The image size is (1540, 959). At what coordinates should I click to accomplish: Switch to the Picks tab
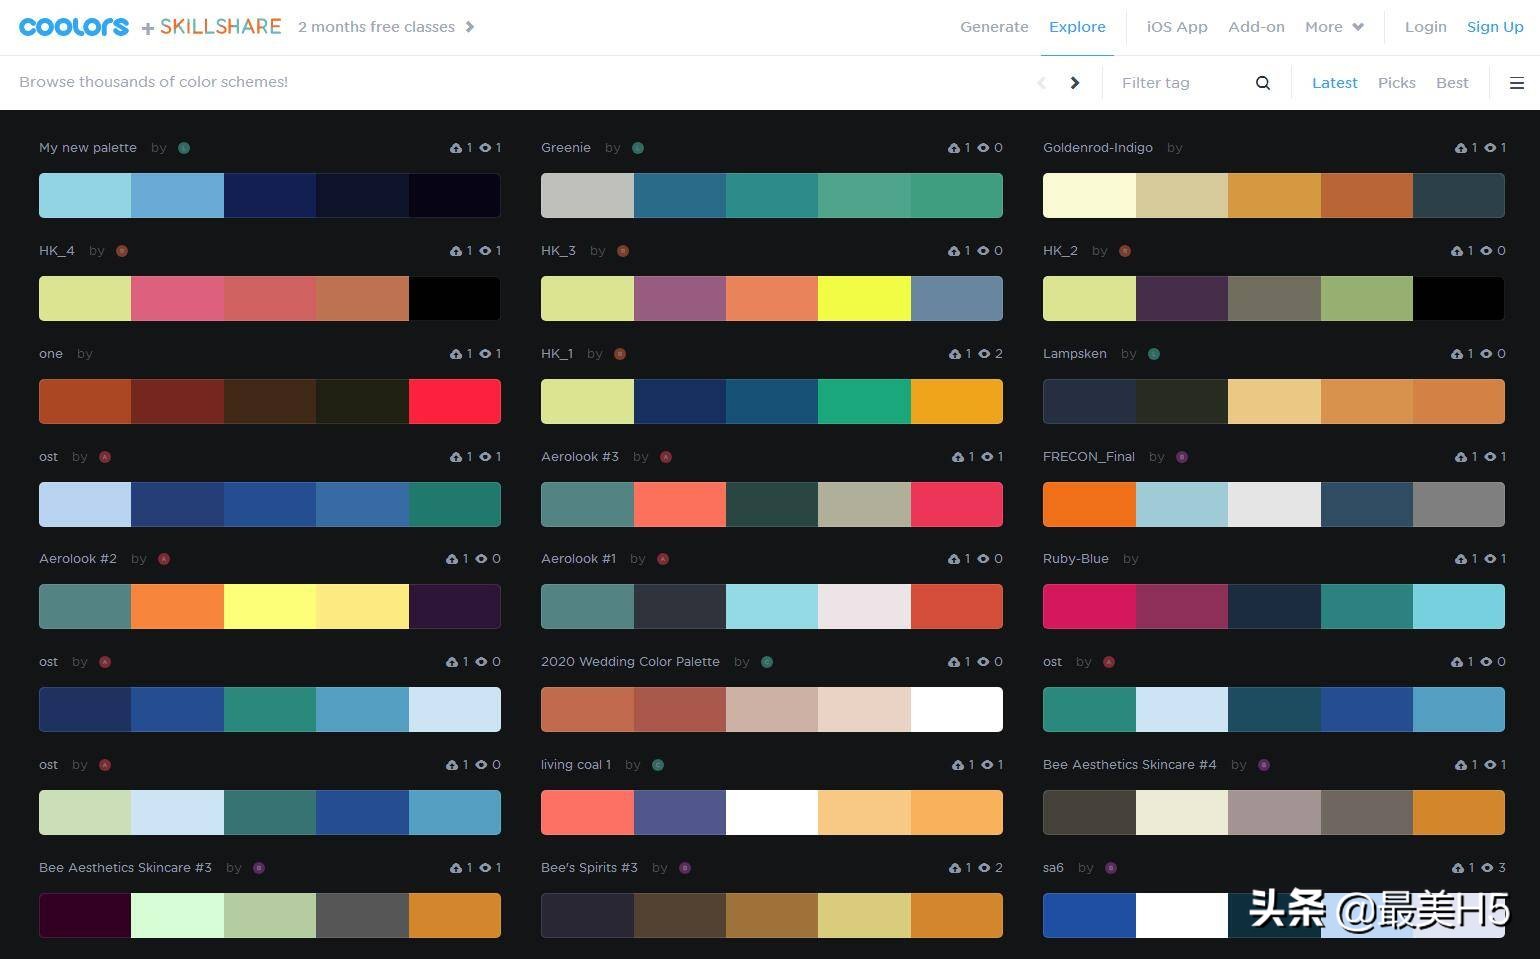coord(1397,83)
